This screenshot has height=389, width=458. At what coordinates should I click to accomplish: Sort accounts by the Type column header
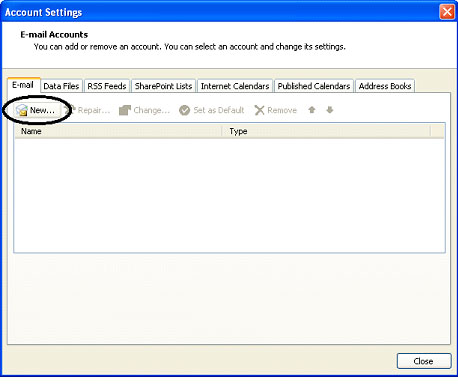tap(326, 131)
